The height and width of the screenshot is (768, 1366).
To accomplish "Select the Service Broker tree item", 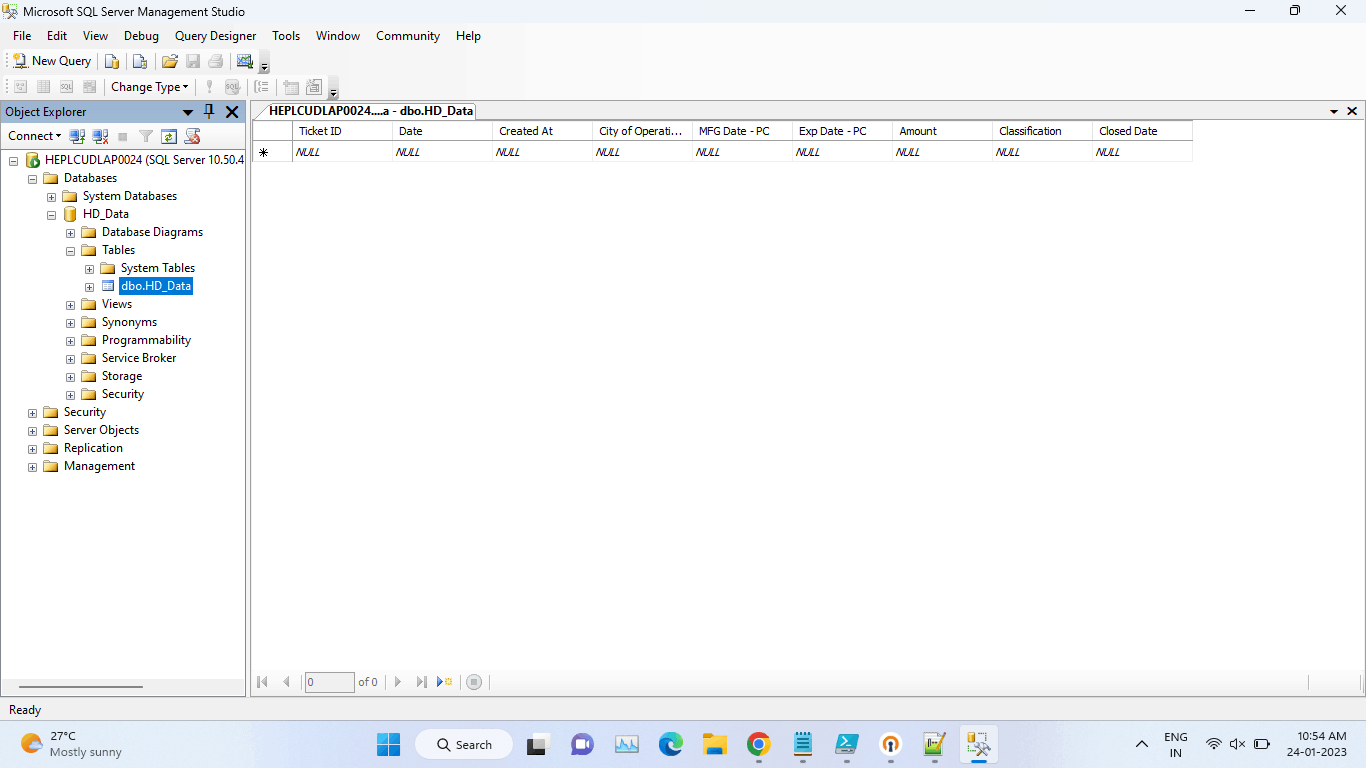I will [139, 358].
